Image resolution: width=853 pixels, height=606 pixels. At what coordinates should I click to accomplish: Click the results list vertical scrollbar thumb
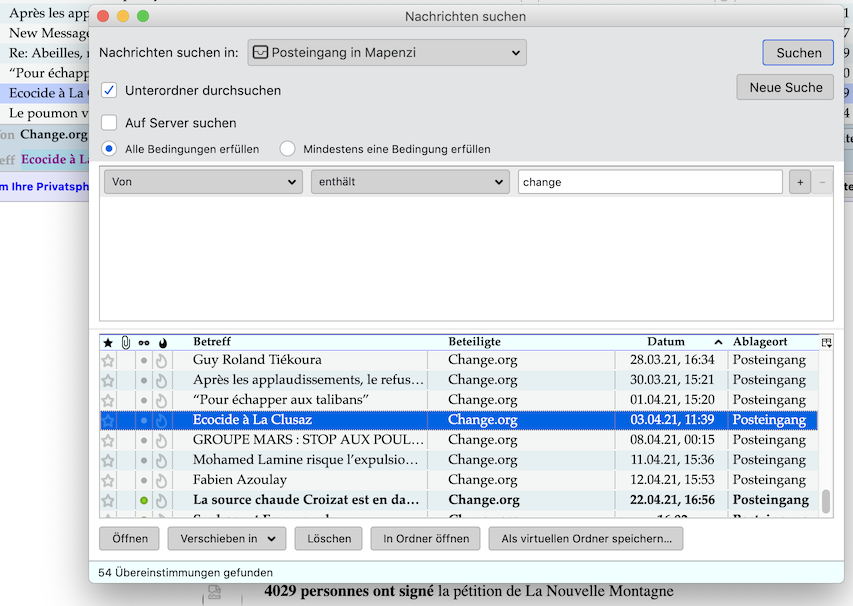tap(826, 501)
